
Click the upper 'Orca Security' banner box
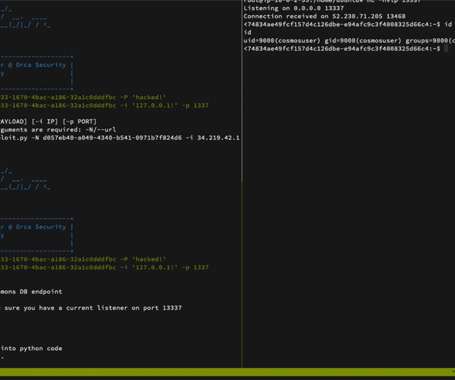pyautogui.click(x=37, y=73)
